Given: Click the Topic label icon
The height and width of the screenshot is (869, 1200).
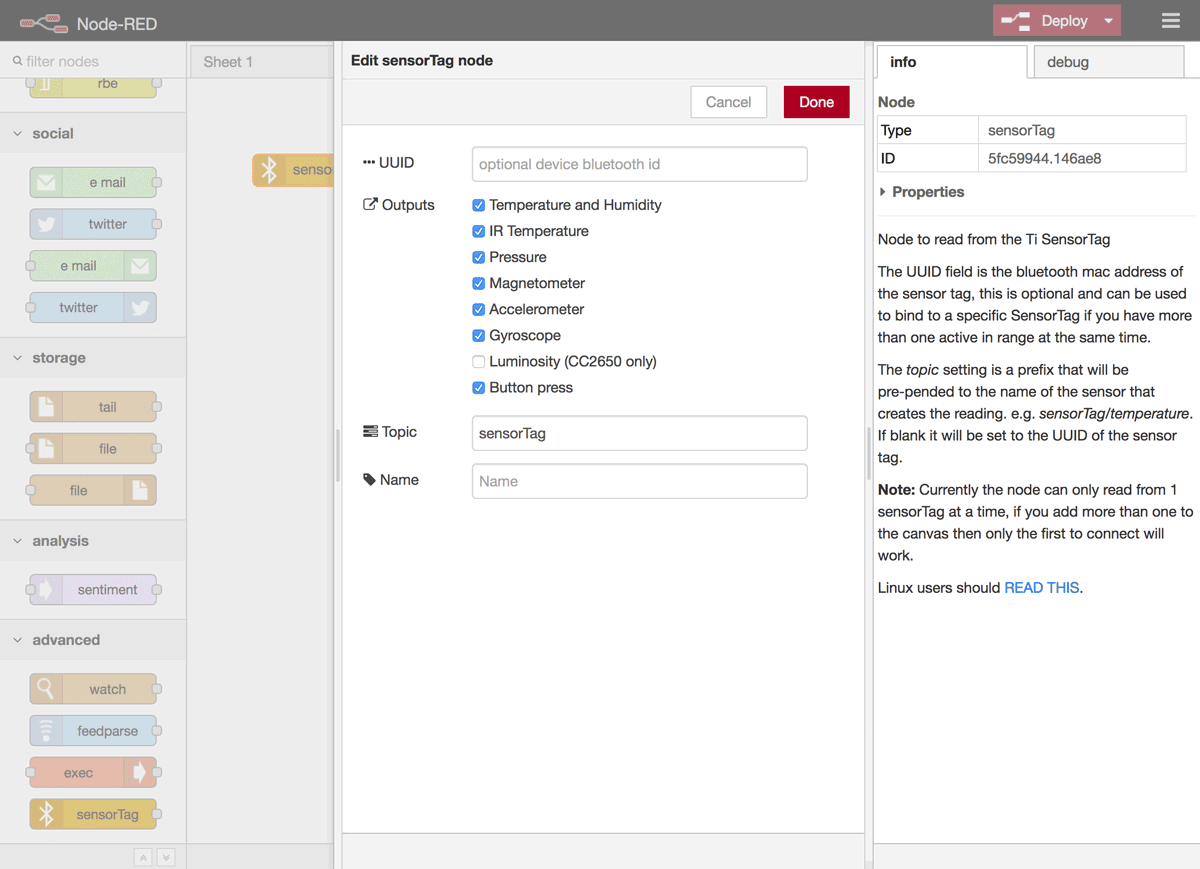Looking at the screenshot, I should click(370, 432).
